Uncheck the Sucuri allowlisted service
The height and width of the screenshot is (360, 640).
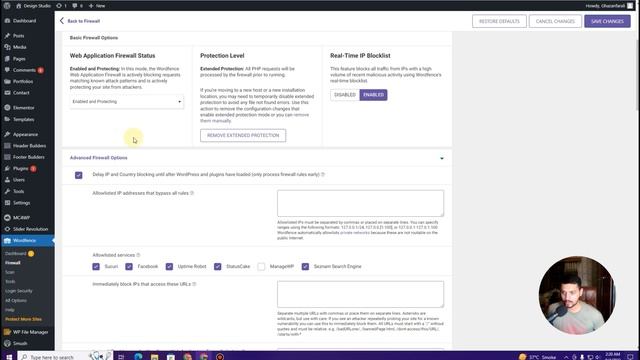pos(96,267)
